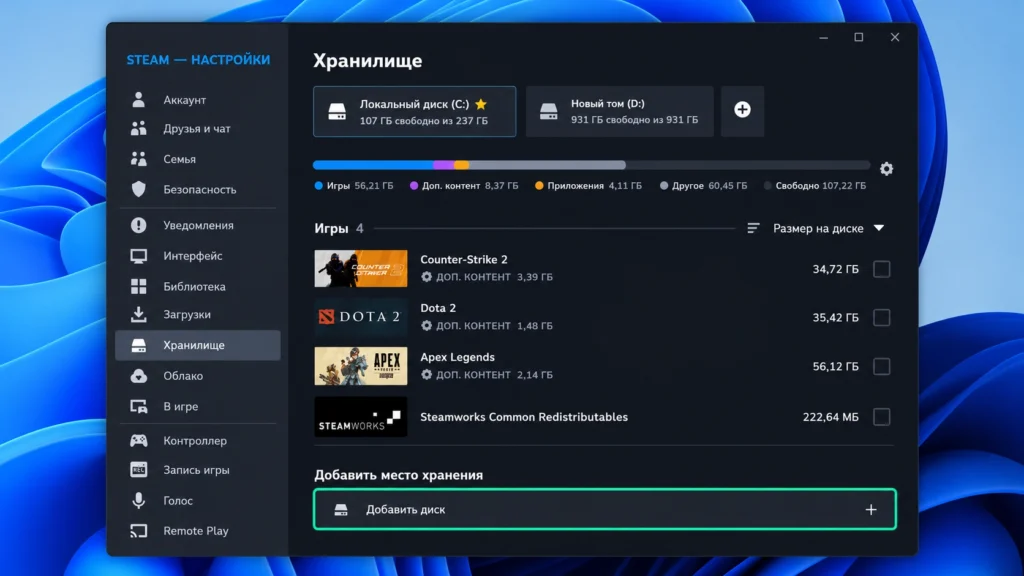Check the Dota 2 checkbox

[882, 317]
